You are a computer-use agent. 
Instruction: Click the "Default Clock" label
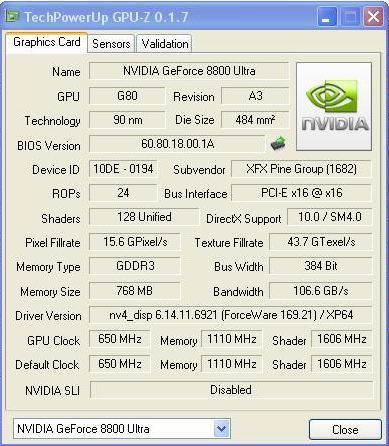pos(47,365)
